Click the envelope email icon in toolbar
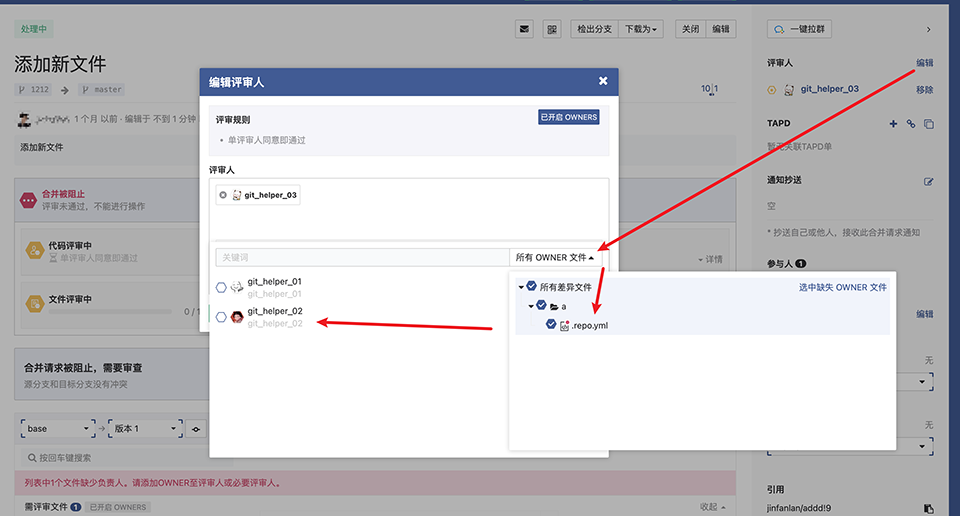The height and width of the screenshot is (516, 960). pos(524,29)
